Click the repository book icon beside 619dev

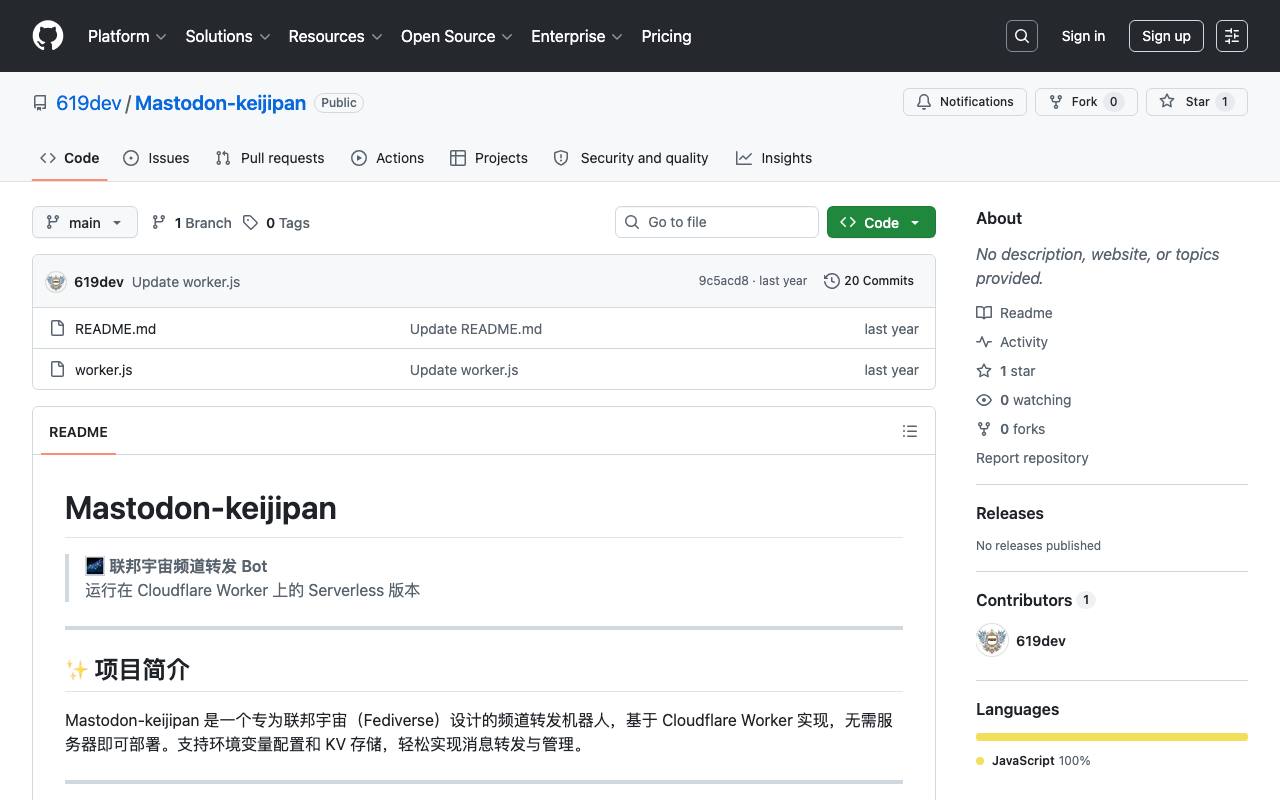pos(40,103)
